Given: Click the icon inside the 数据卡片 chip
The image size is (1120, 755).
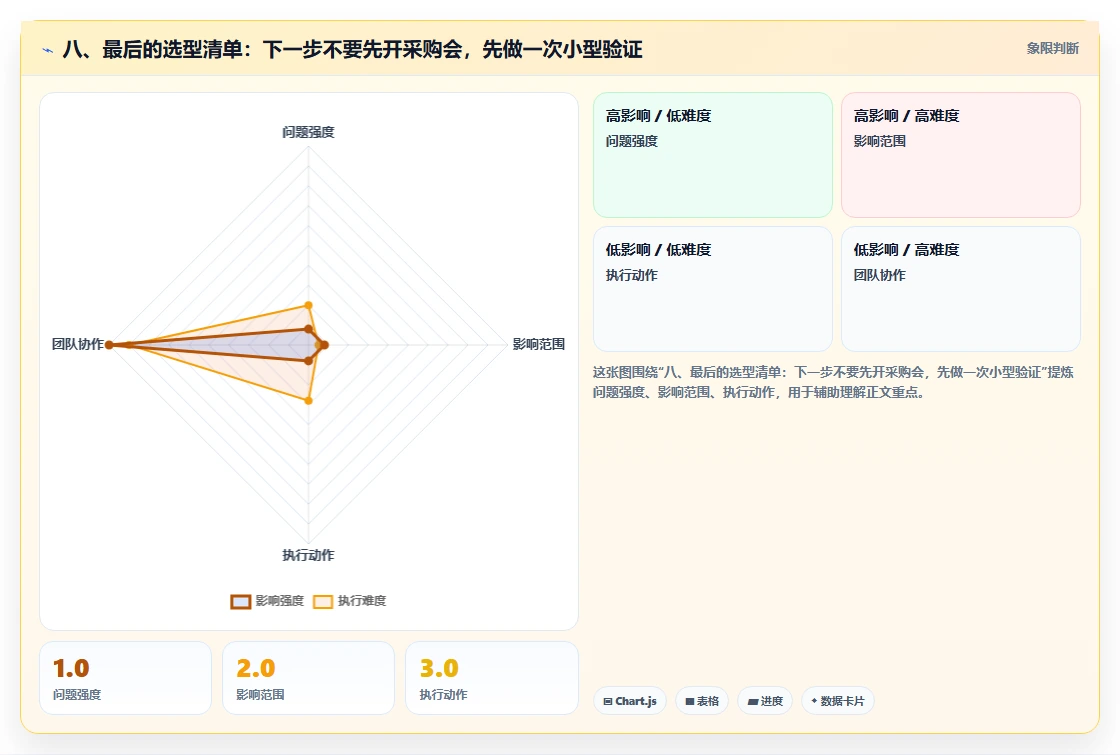Looking at the screenshot, I should click(x=814, y=701).
